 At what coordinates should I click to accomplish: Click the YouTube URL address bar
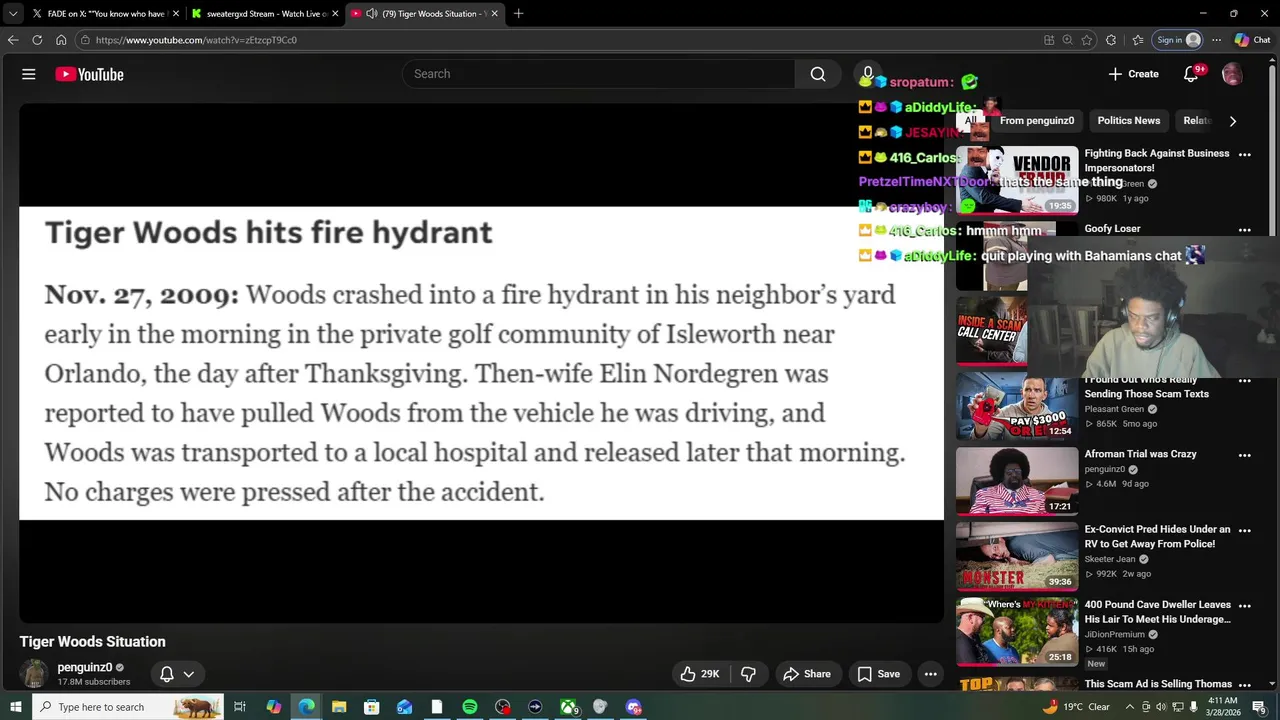coord(560,40)
